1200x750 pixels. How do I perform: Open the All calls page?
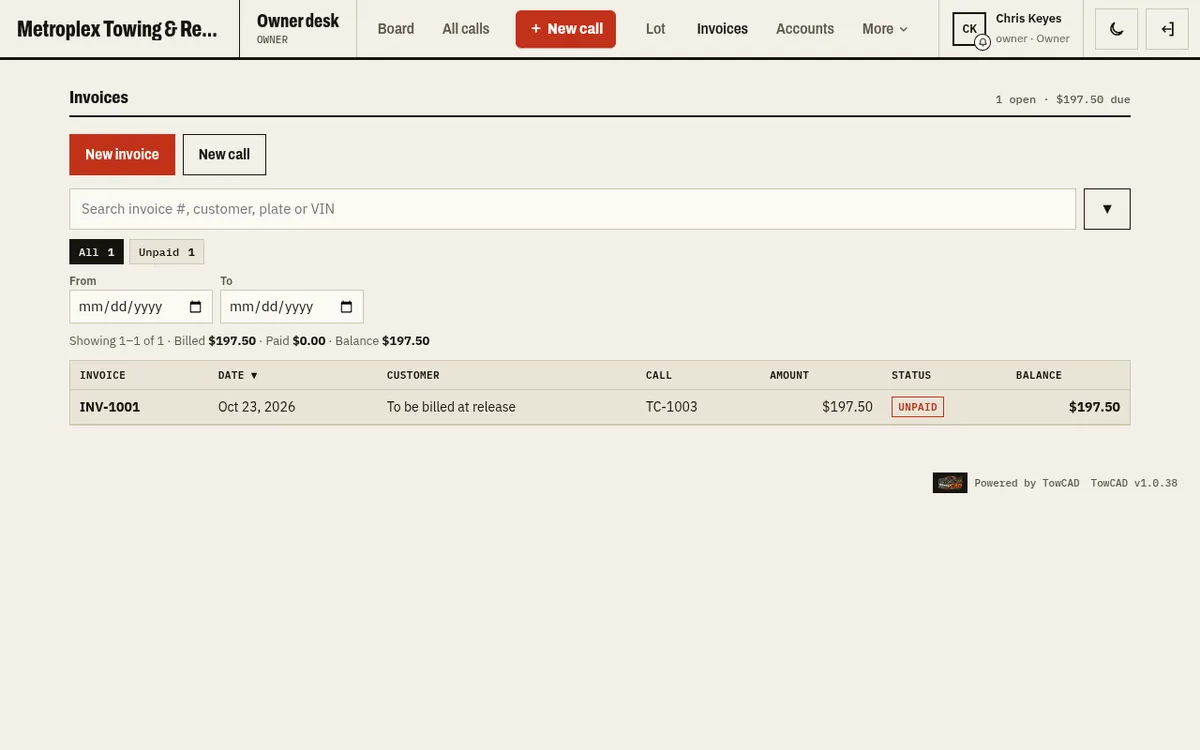[466, 29]
